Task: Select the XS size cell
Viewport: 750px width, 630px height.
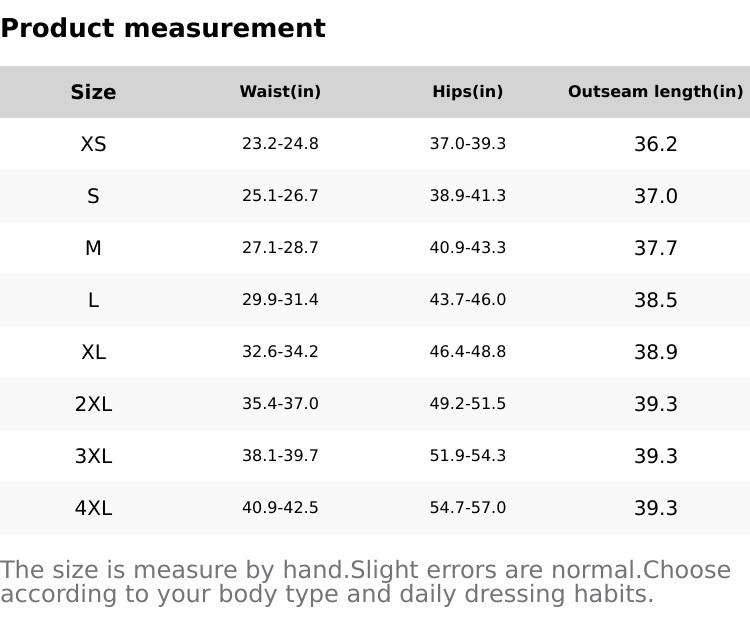Action: (93, 144)
